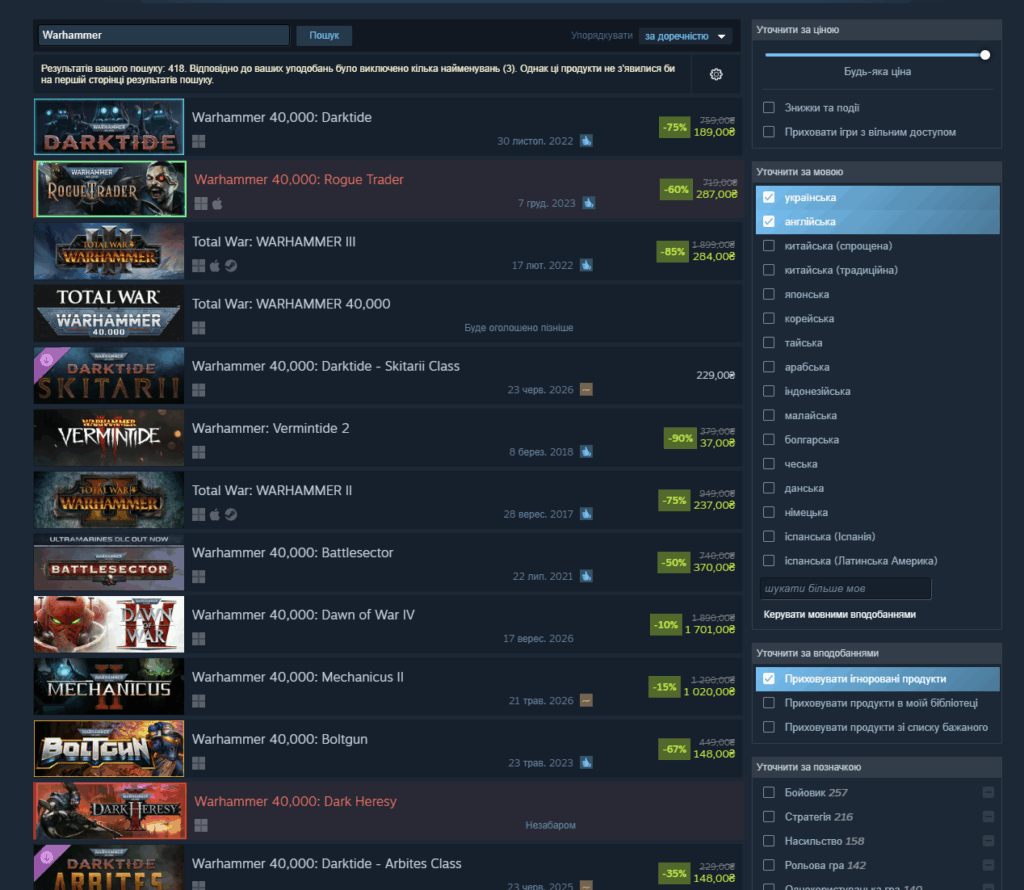1024x890 pixels.
Task: Click the review icon on Vermintide 2 row
Action: (586, 452)
